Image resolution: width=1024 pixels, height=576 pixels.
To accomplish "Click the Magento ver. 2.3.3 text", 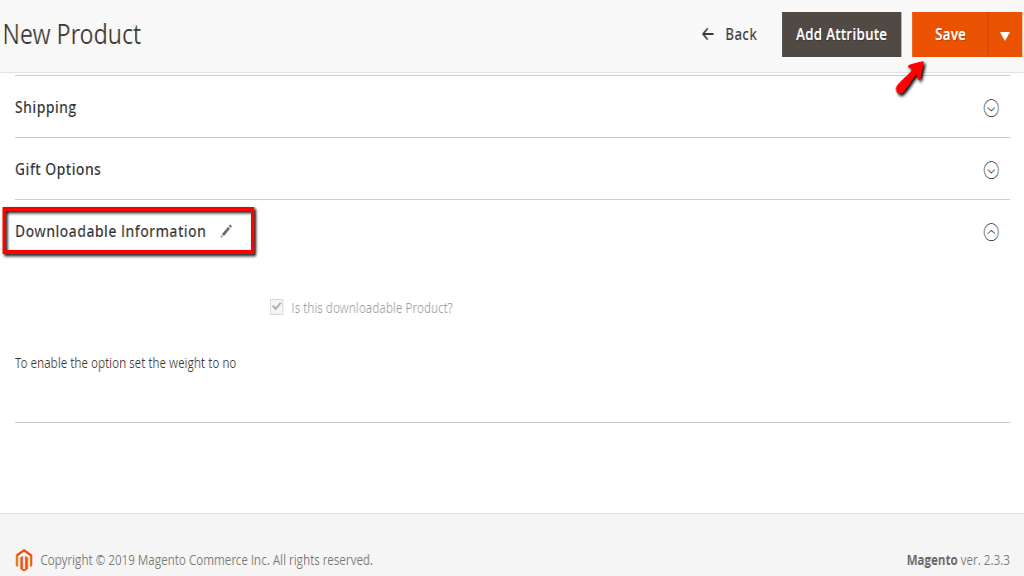I will (x=958, y=560).
